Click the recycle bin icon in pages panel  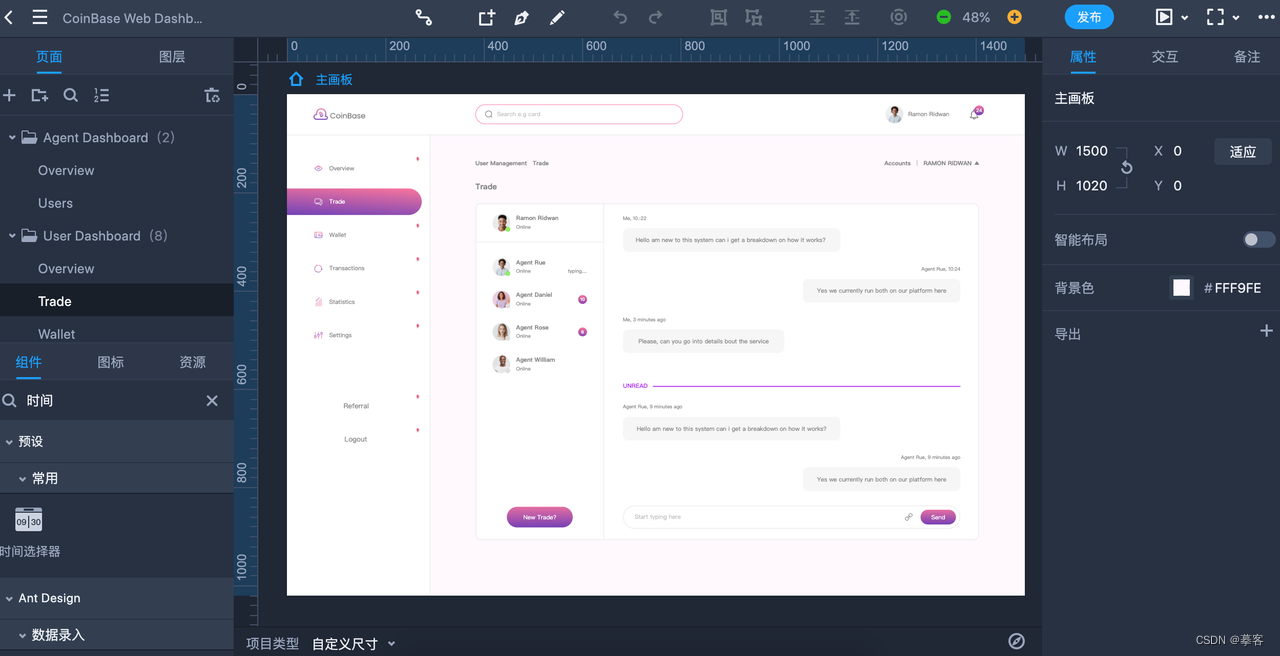pyautogui.click(x=212, y=95)
